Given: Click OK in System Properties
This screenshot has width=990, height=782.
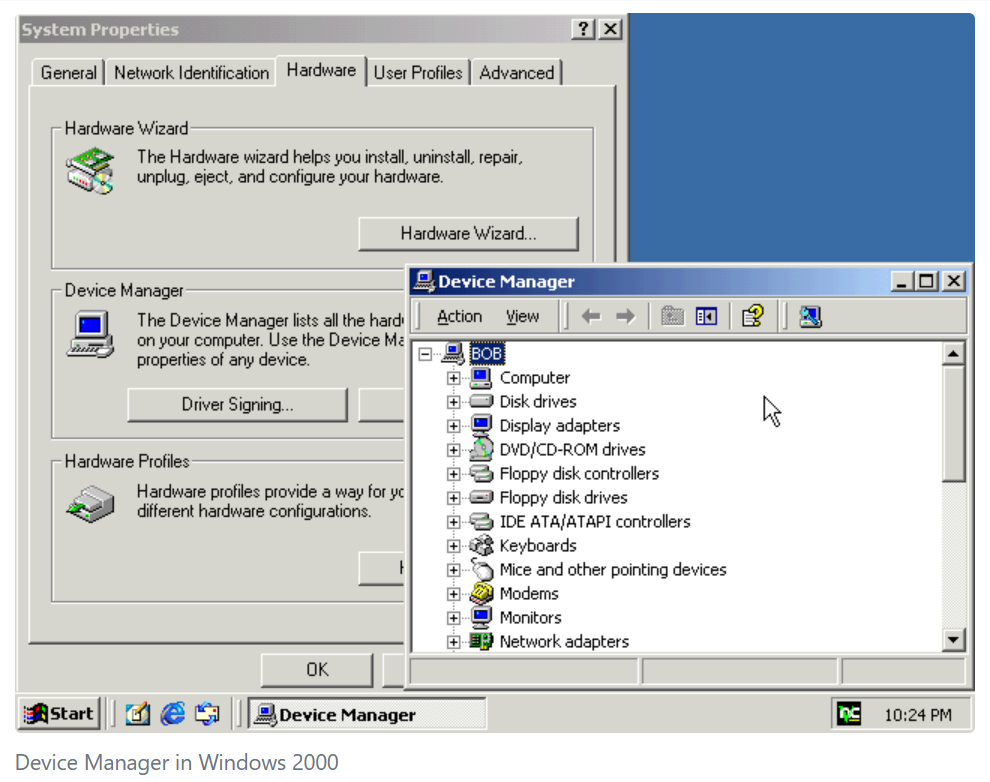Looking at the screenshot, I should [x=317, y=670].
